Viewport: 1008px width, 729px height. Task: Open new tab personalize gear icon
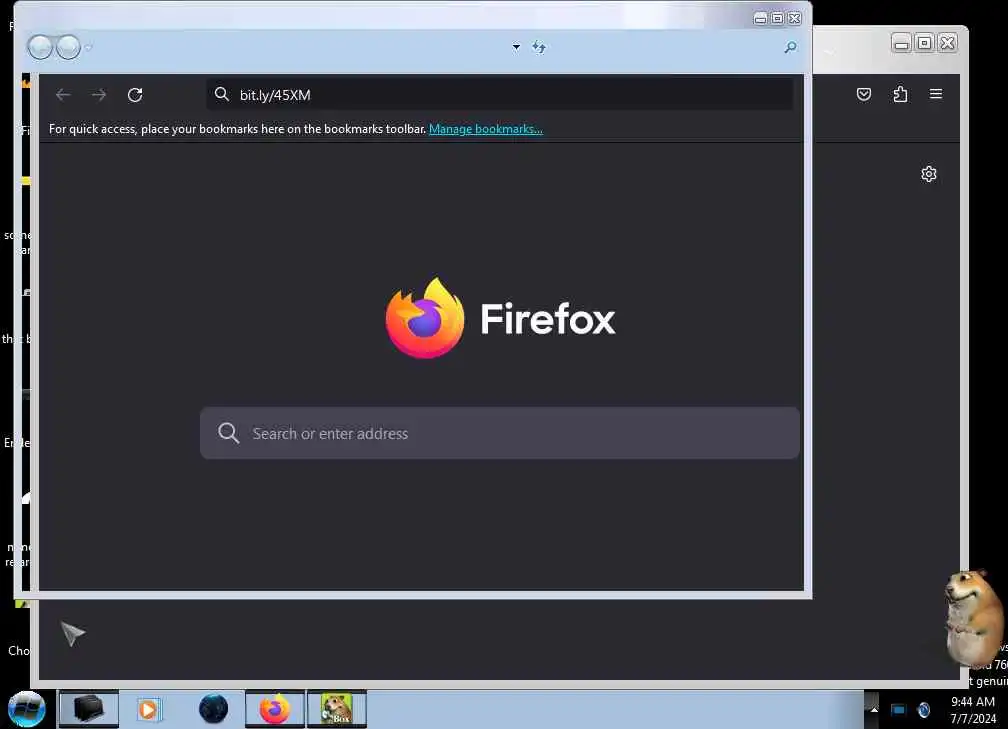[929, 174]
